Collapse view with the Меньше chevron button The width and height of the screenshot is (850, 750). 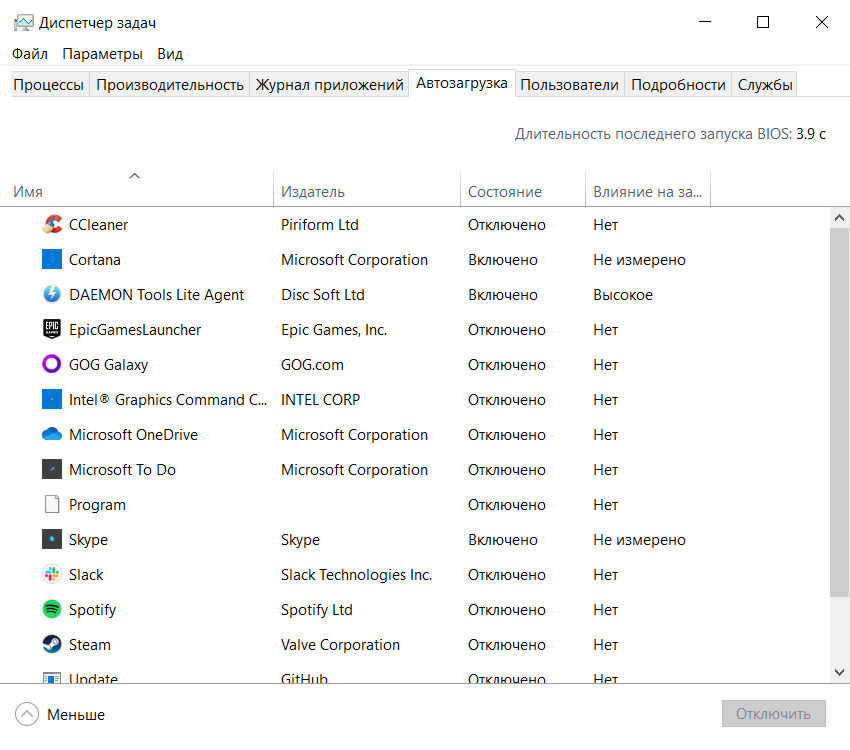27,714
